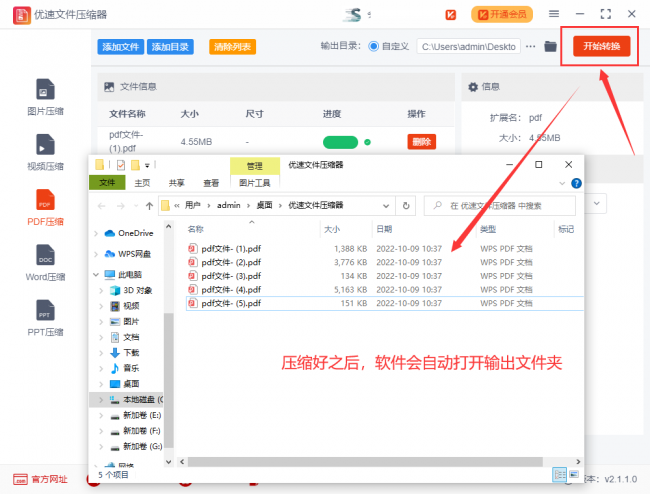Open the address bar history dropdown
The height and width of the screenshot is (494, 650).
pyautogui.click(x=386, y=206)
